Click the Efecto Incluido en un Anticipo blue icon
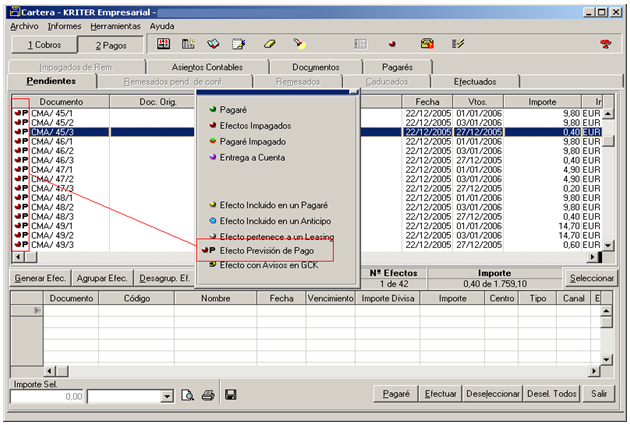Image resolution: width=630 pixels, height=425 pixels. (213, 221)
